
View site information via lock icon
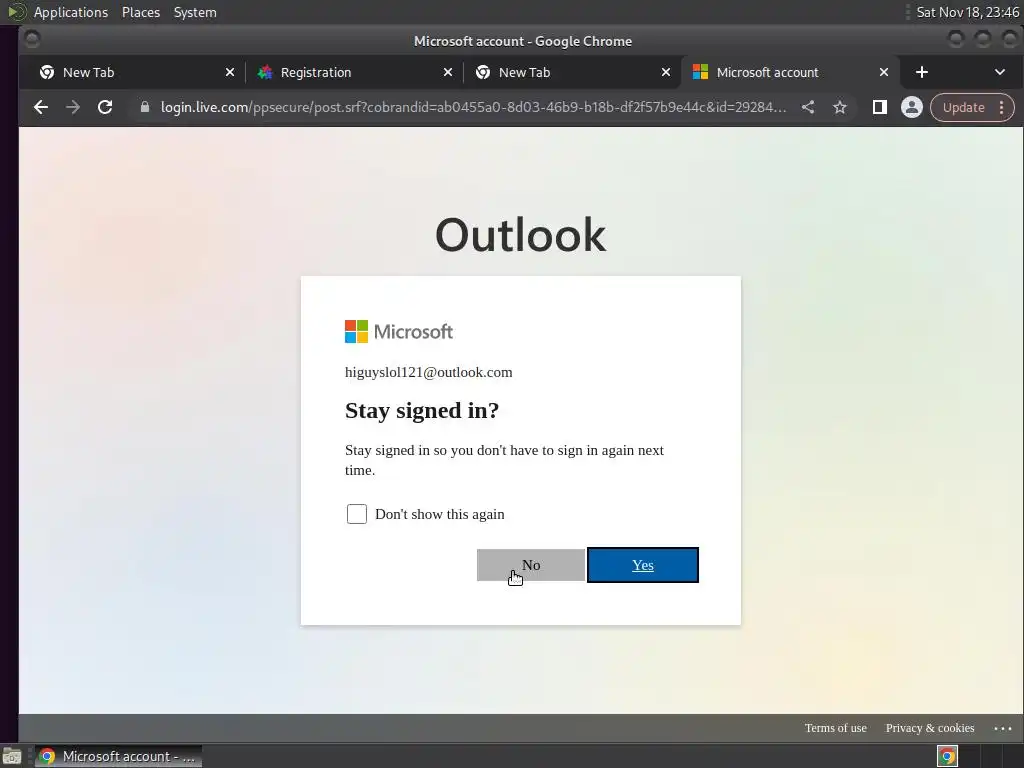145,107
